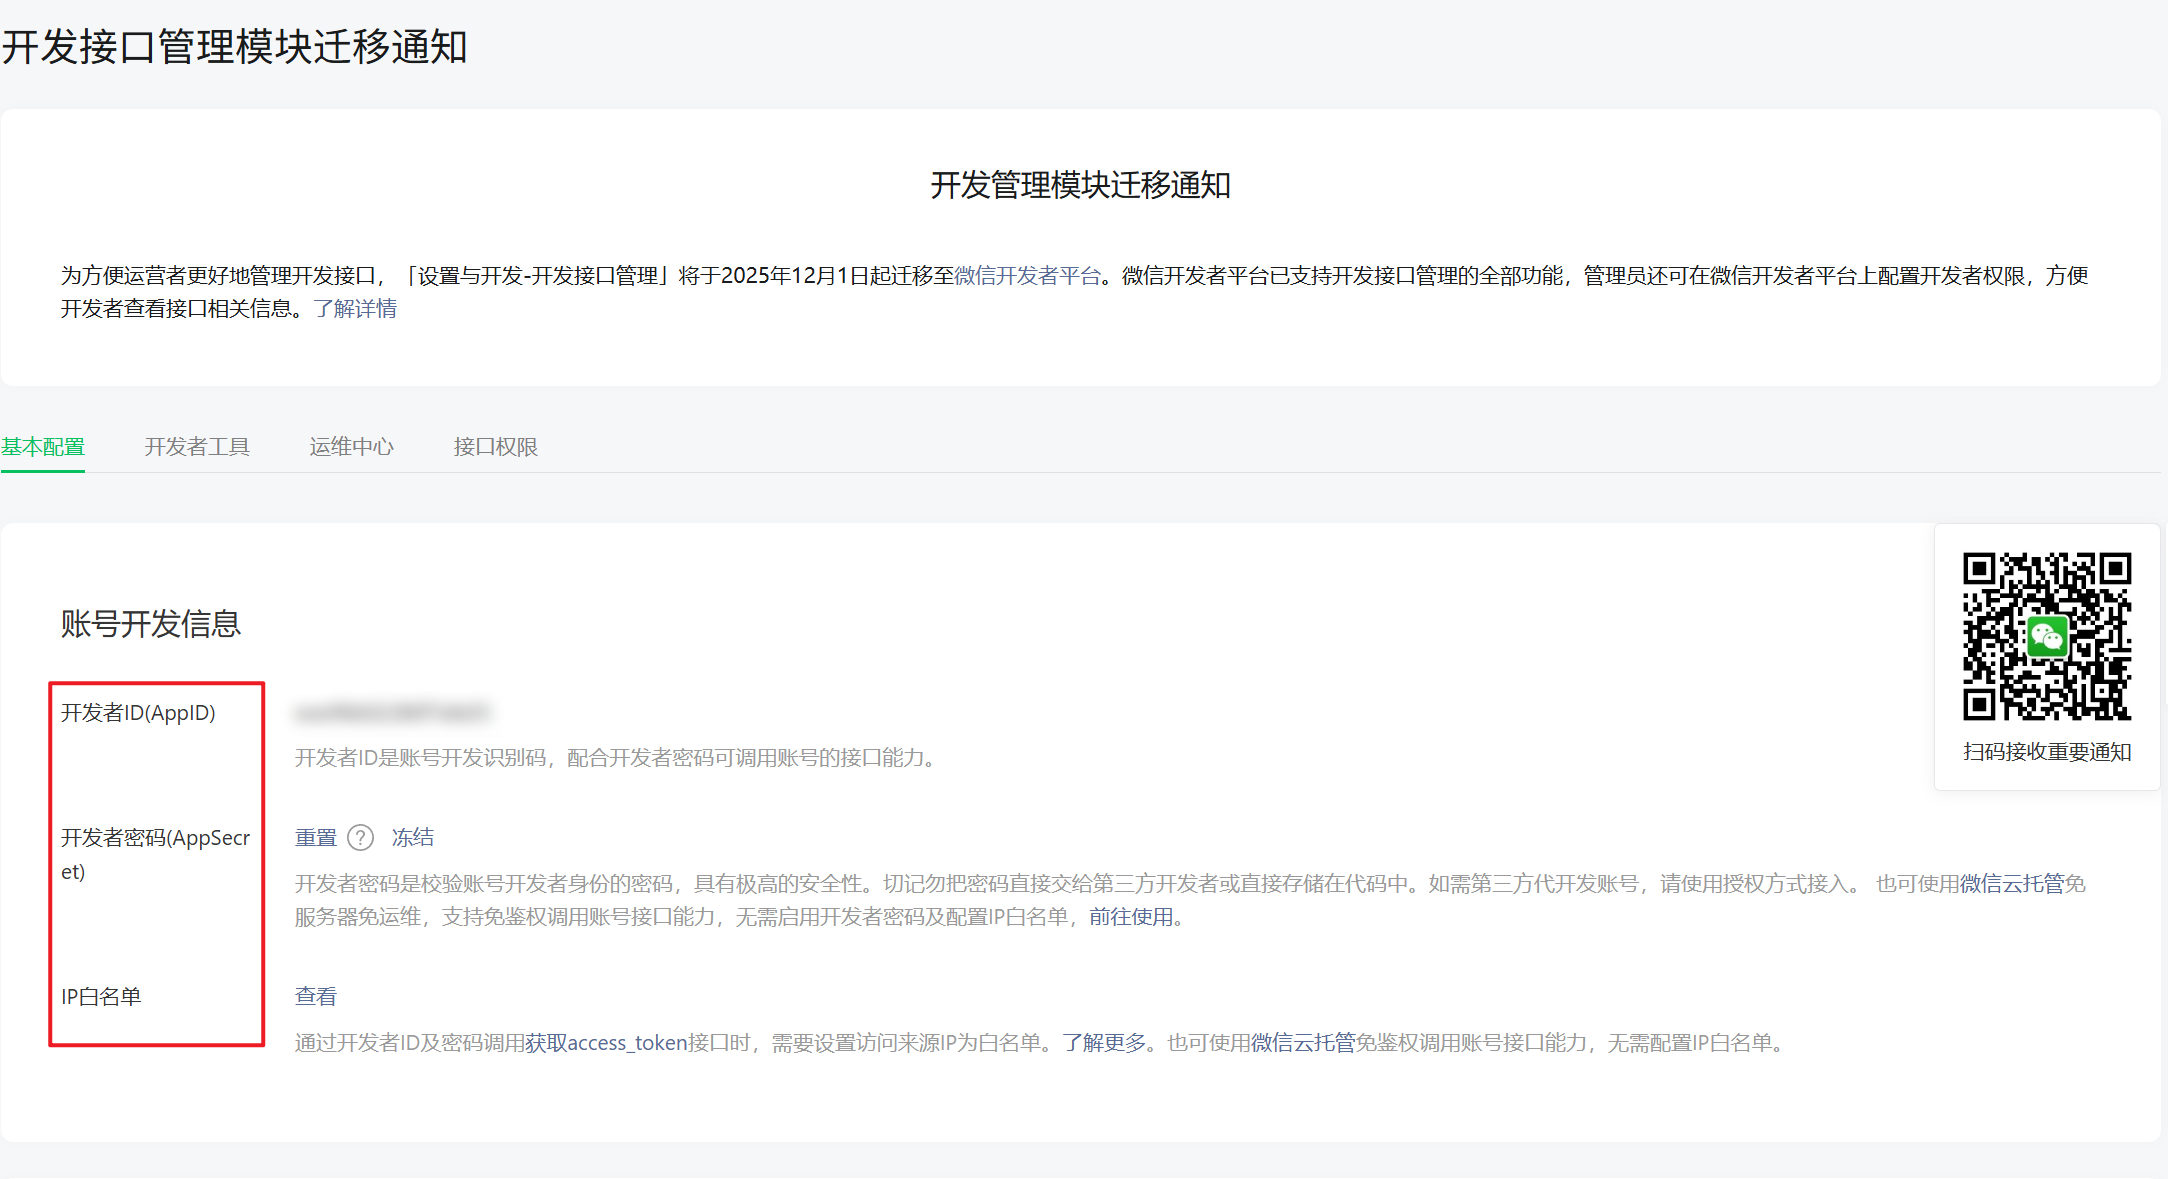
Task: Select the 基本配置 tab
Action: 43,446
